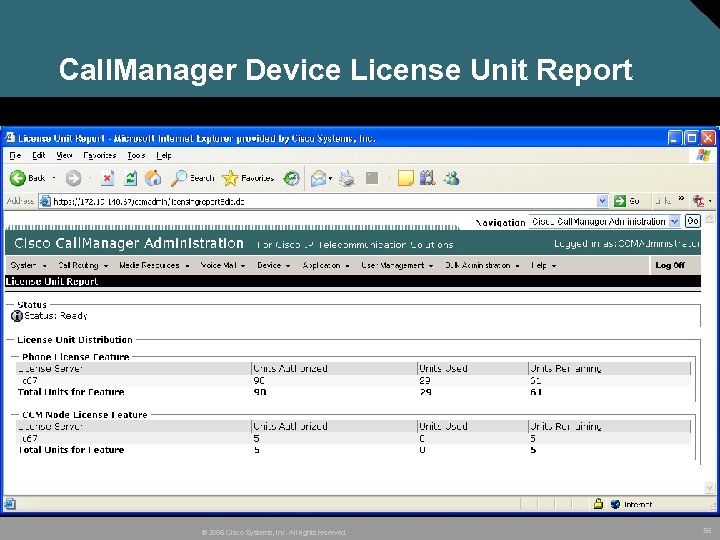Click the Windows flag logo icon
Image resolution: width=720 pixels, height=540 pixels.
703,155
